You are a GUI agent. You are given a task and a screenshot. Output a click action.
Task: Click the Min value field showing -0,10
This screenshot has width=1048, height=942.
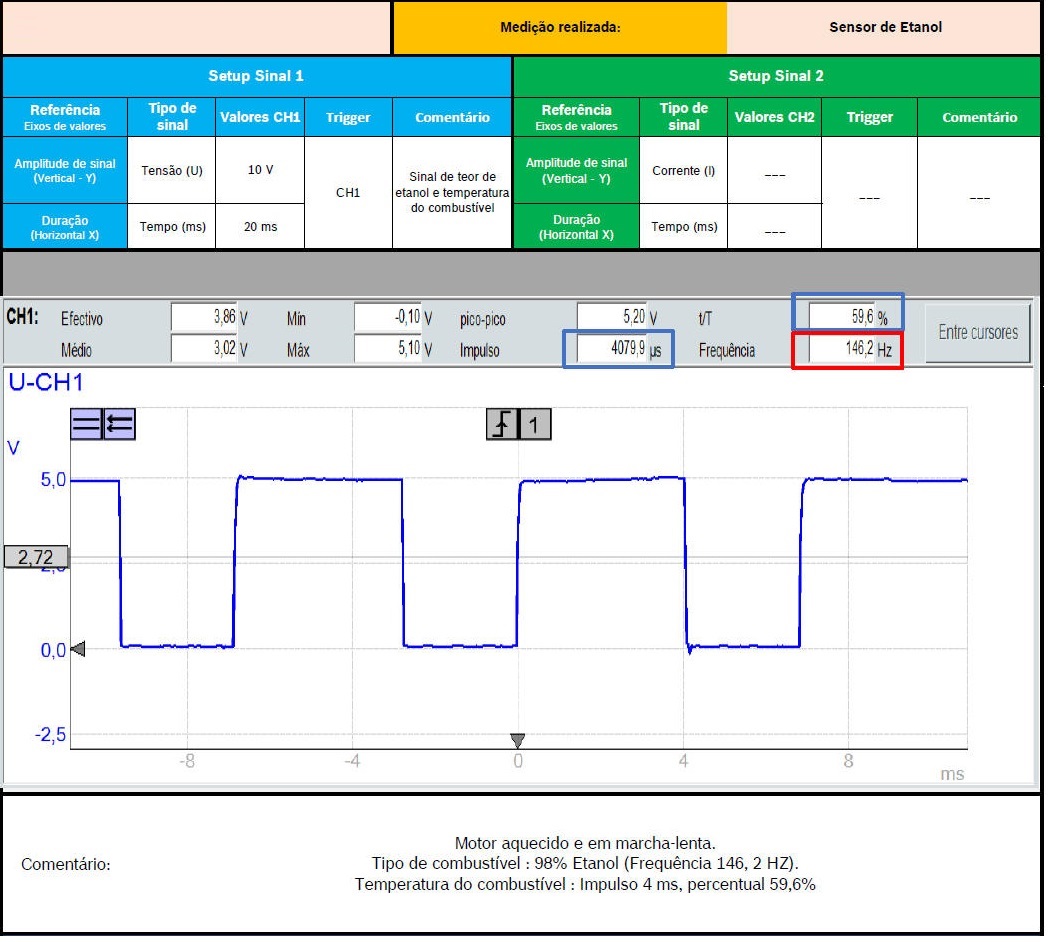point(388,319)
